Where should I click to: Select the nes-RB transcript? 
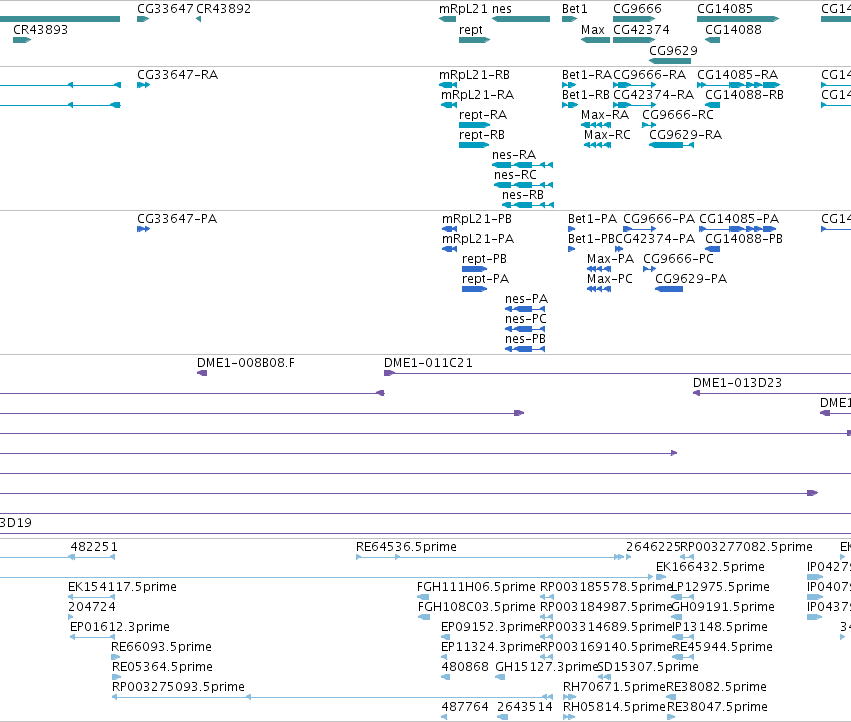coord(528,205)
